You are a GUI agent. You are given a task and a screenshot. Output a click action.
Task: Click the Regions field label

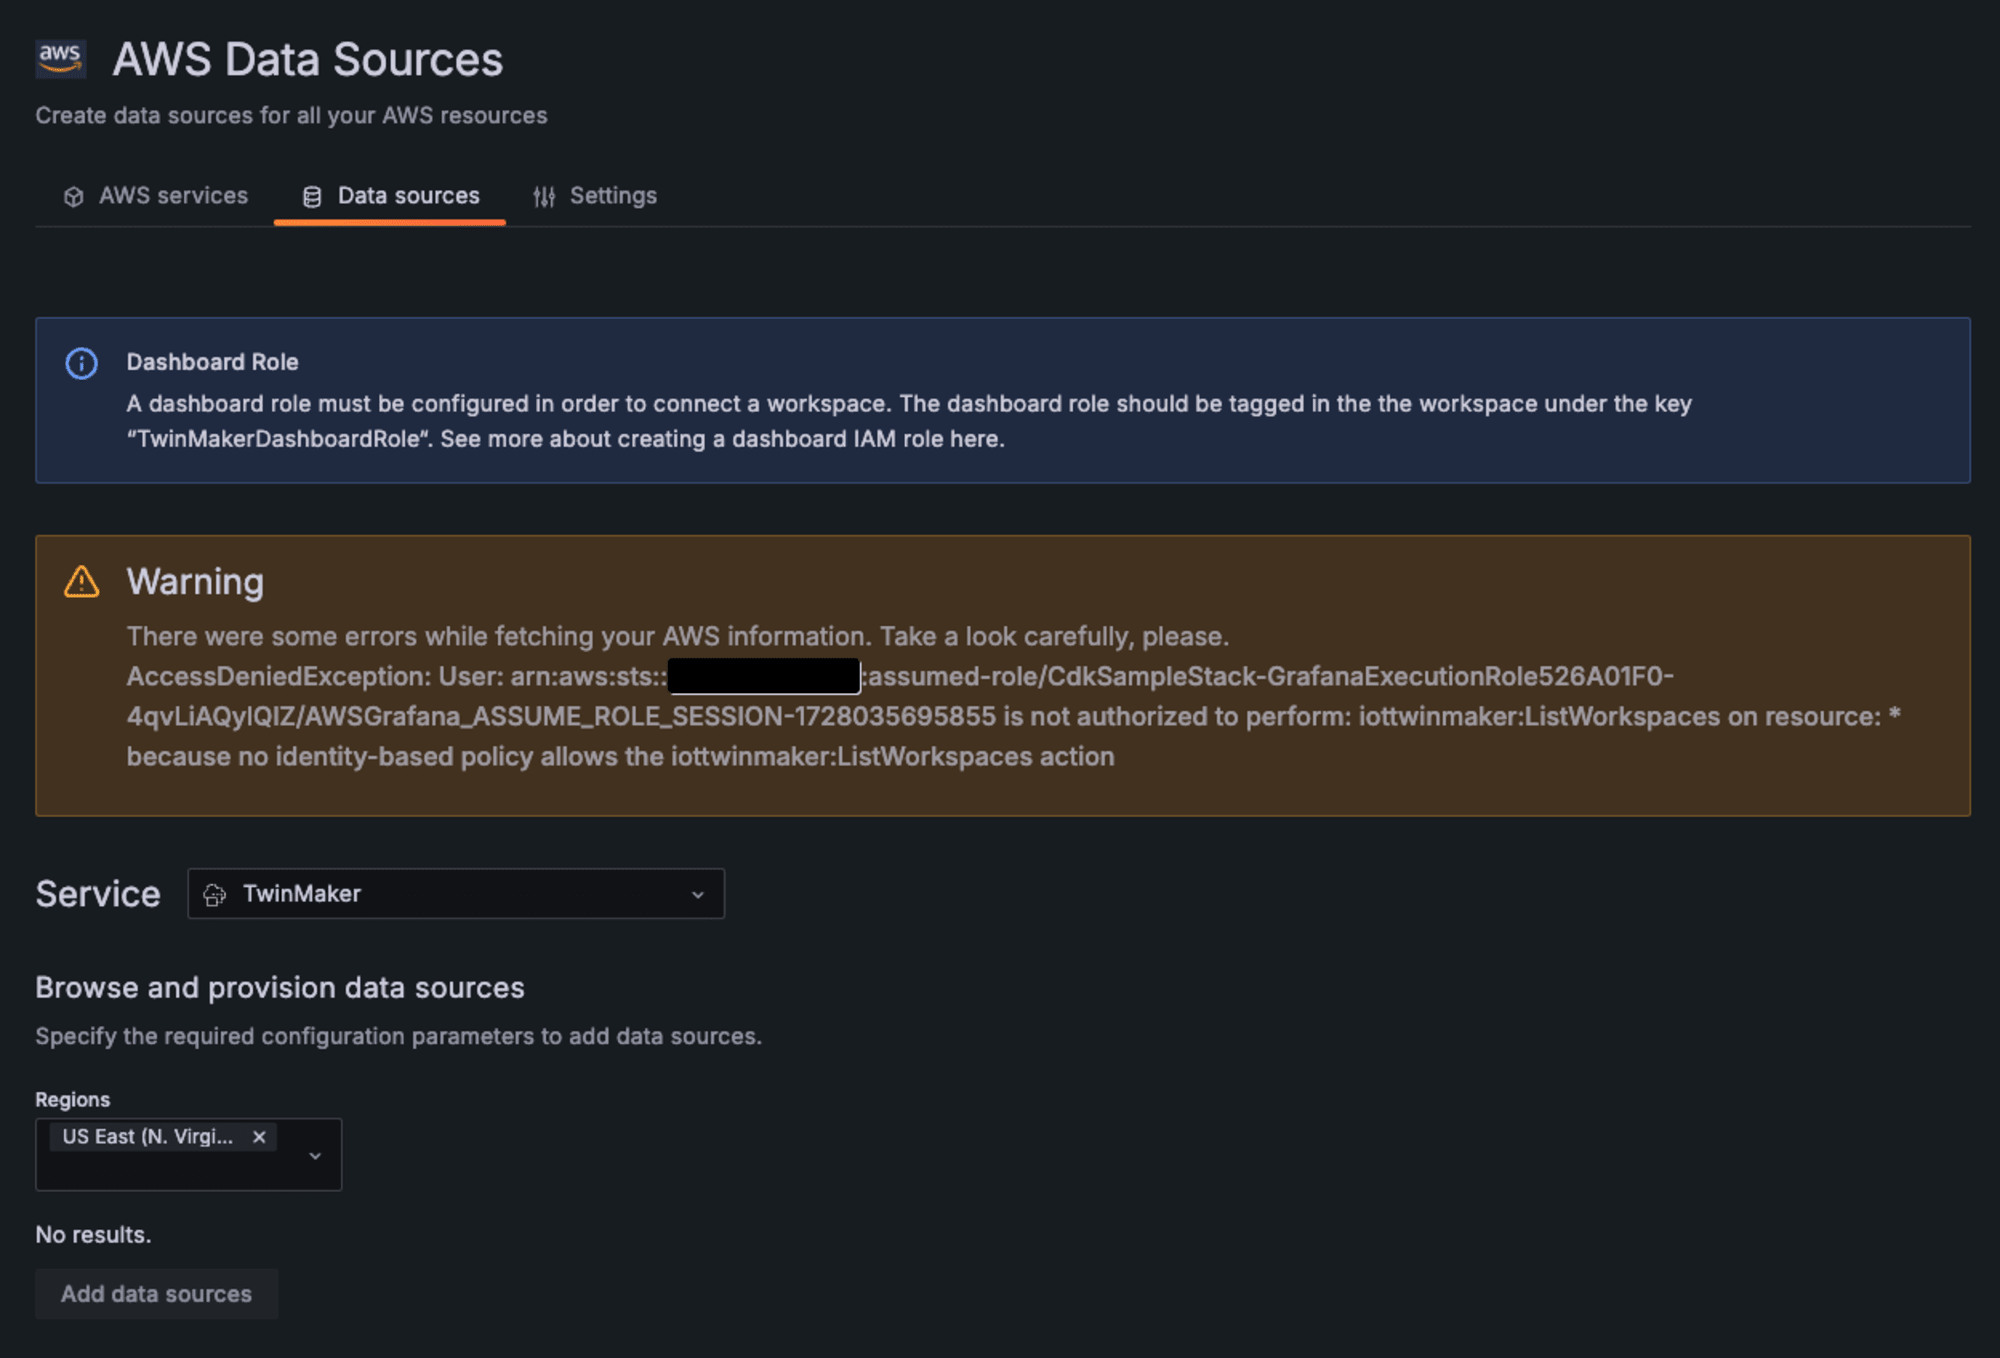click(x=73, y=1100)
